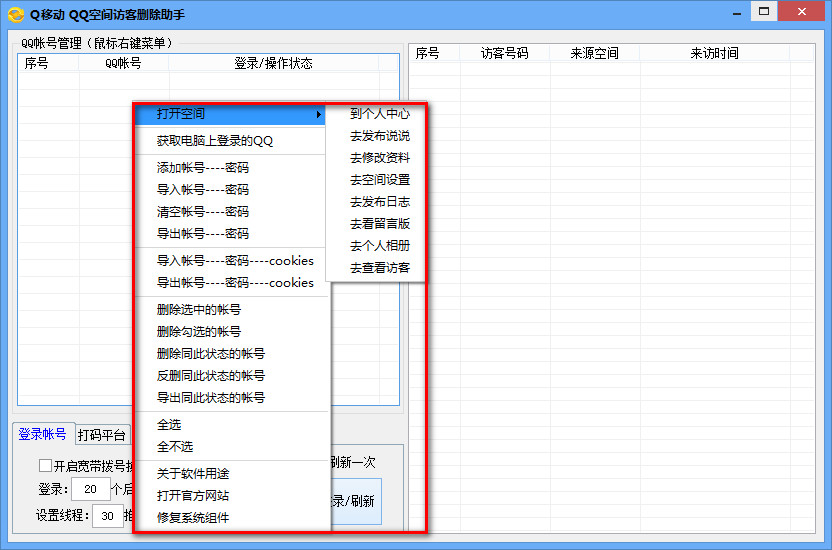This screenshot has width=832, height=550.
Task: Click the 登录 count field showing 20
Action: [91, 489]
